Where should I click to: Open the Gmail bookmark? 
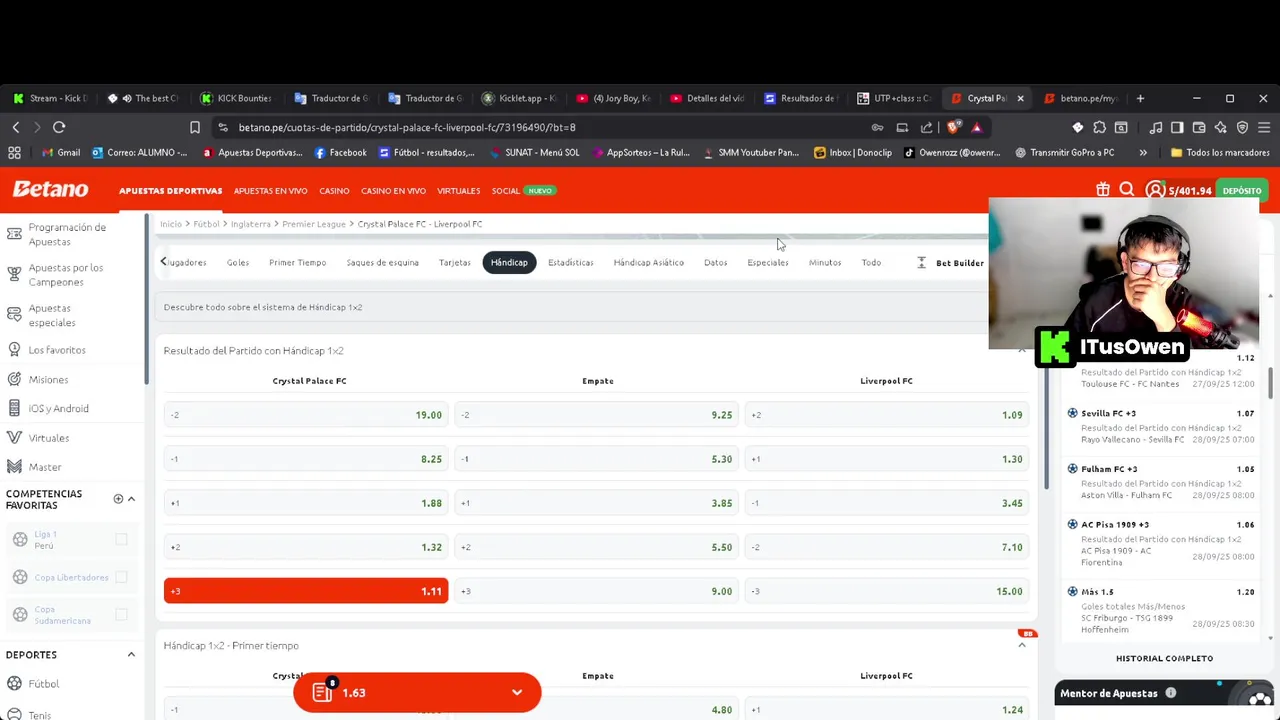[61, 153]
